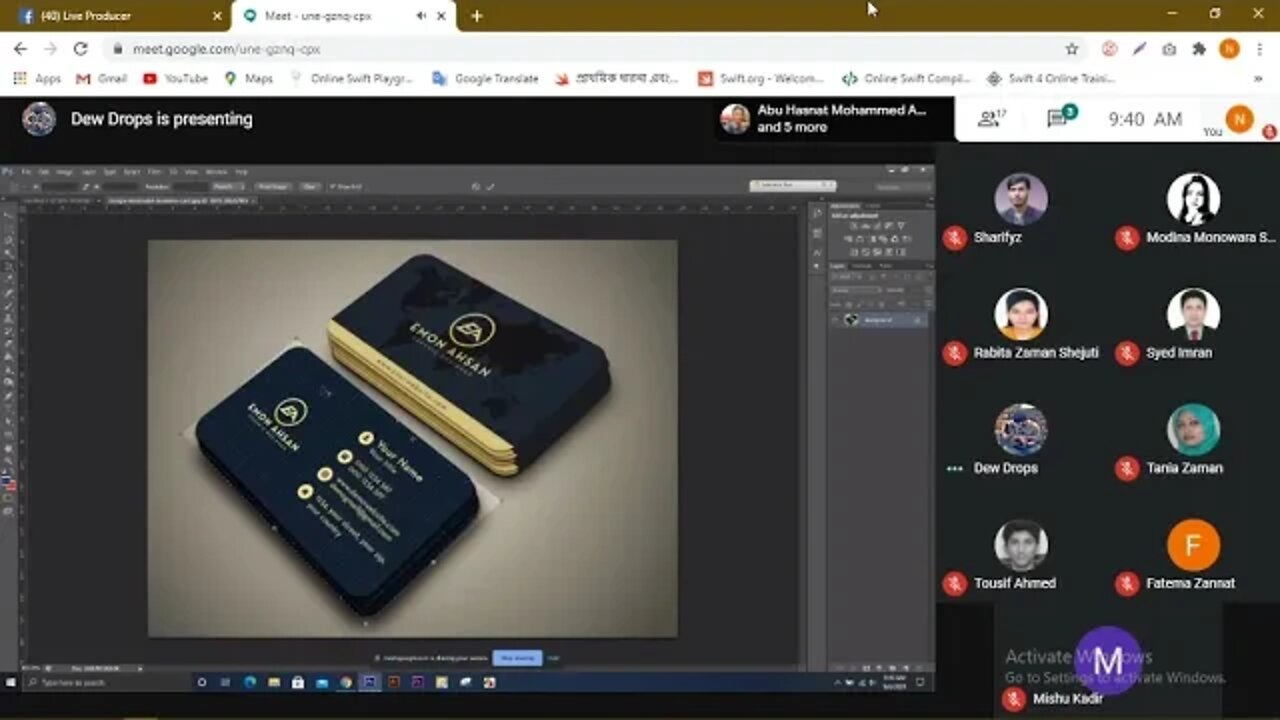Select Dew Drops participant tile
This screenshot has width=1280, height=720.
pos(1021,441)
